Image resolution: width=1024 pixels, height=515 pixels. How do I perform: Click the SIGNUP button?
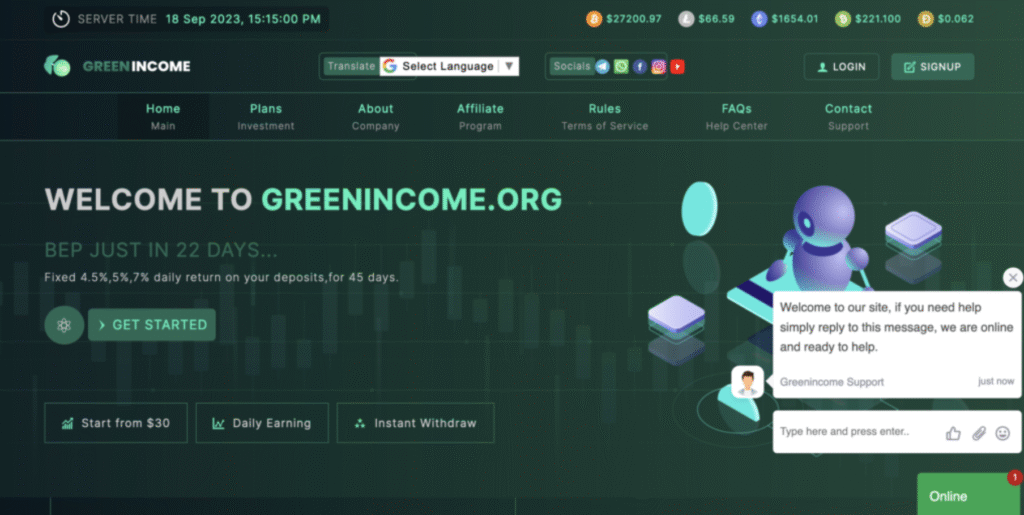coord(933,67)
